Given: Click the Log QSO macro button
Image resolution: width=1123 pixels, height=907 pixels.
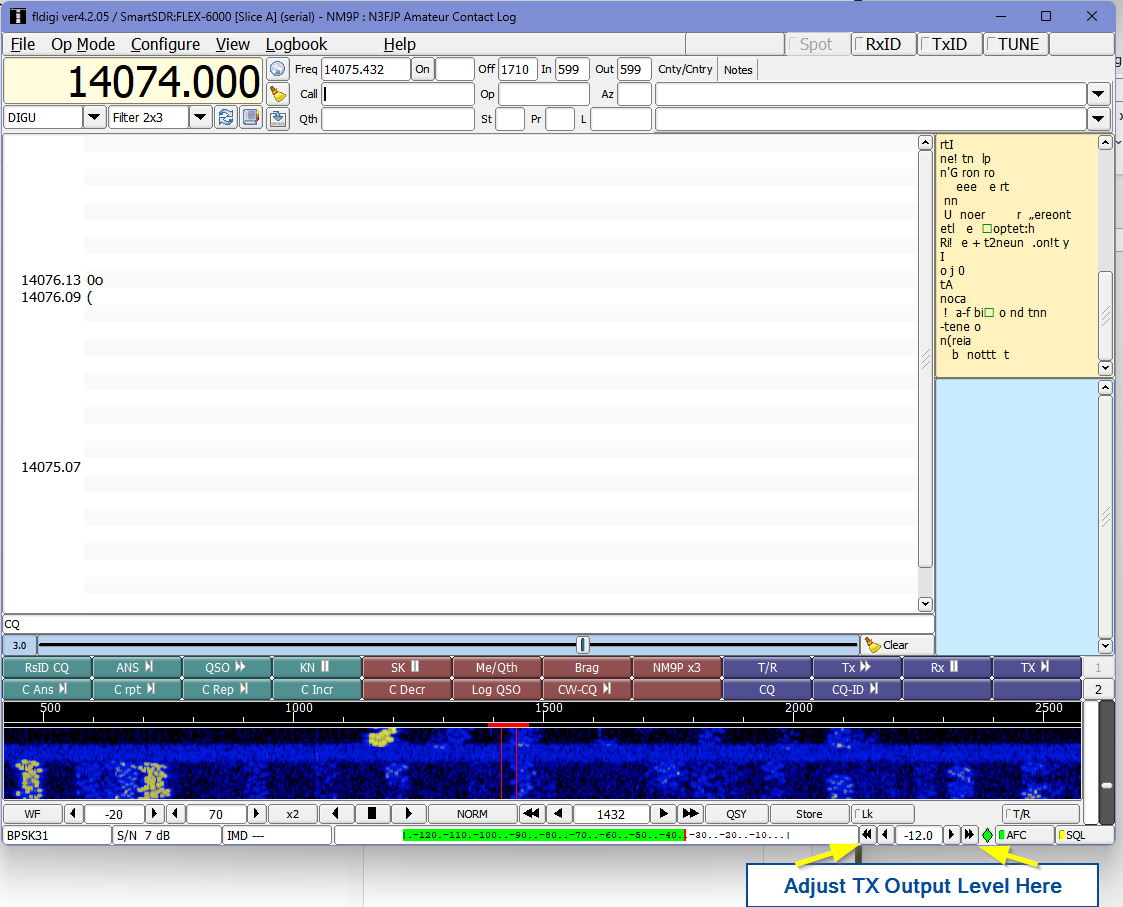Looking at the screenshot, I should (496, 689).
